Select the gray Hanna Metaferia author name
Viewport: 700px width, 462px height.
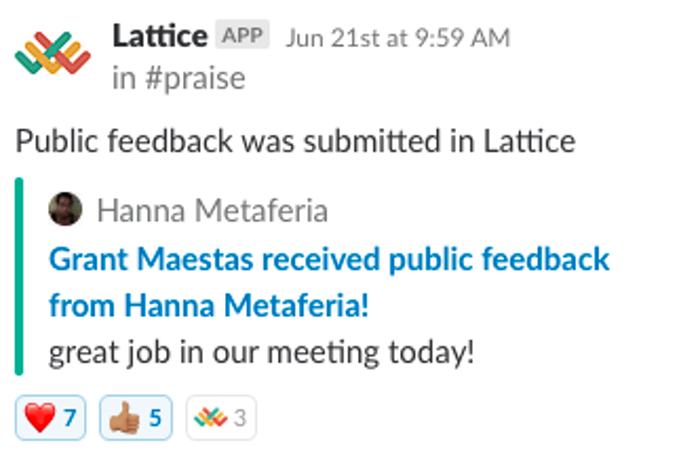pos(212,211)
